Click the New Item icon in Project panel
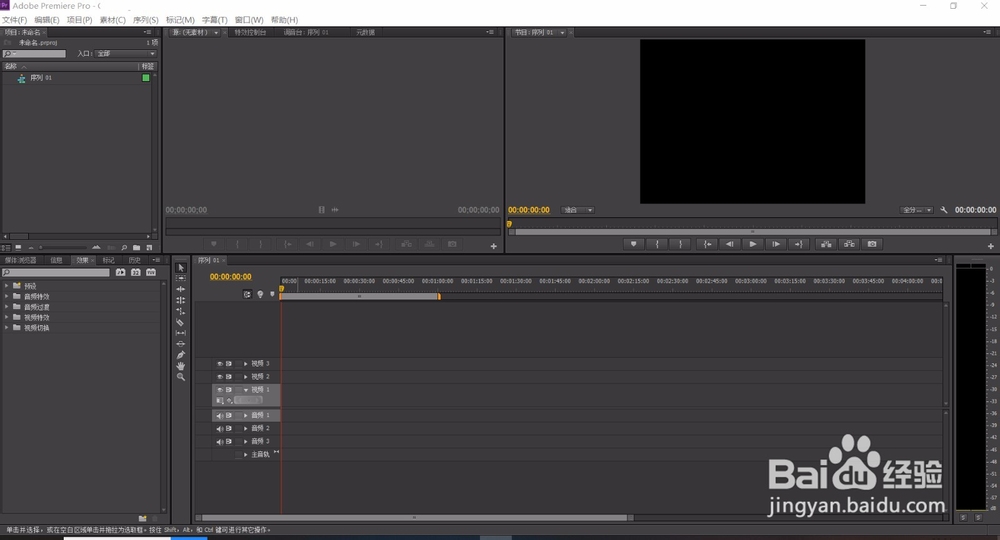 click(149, 247)
